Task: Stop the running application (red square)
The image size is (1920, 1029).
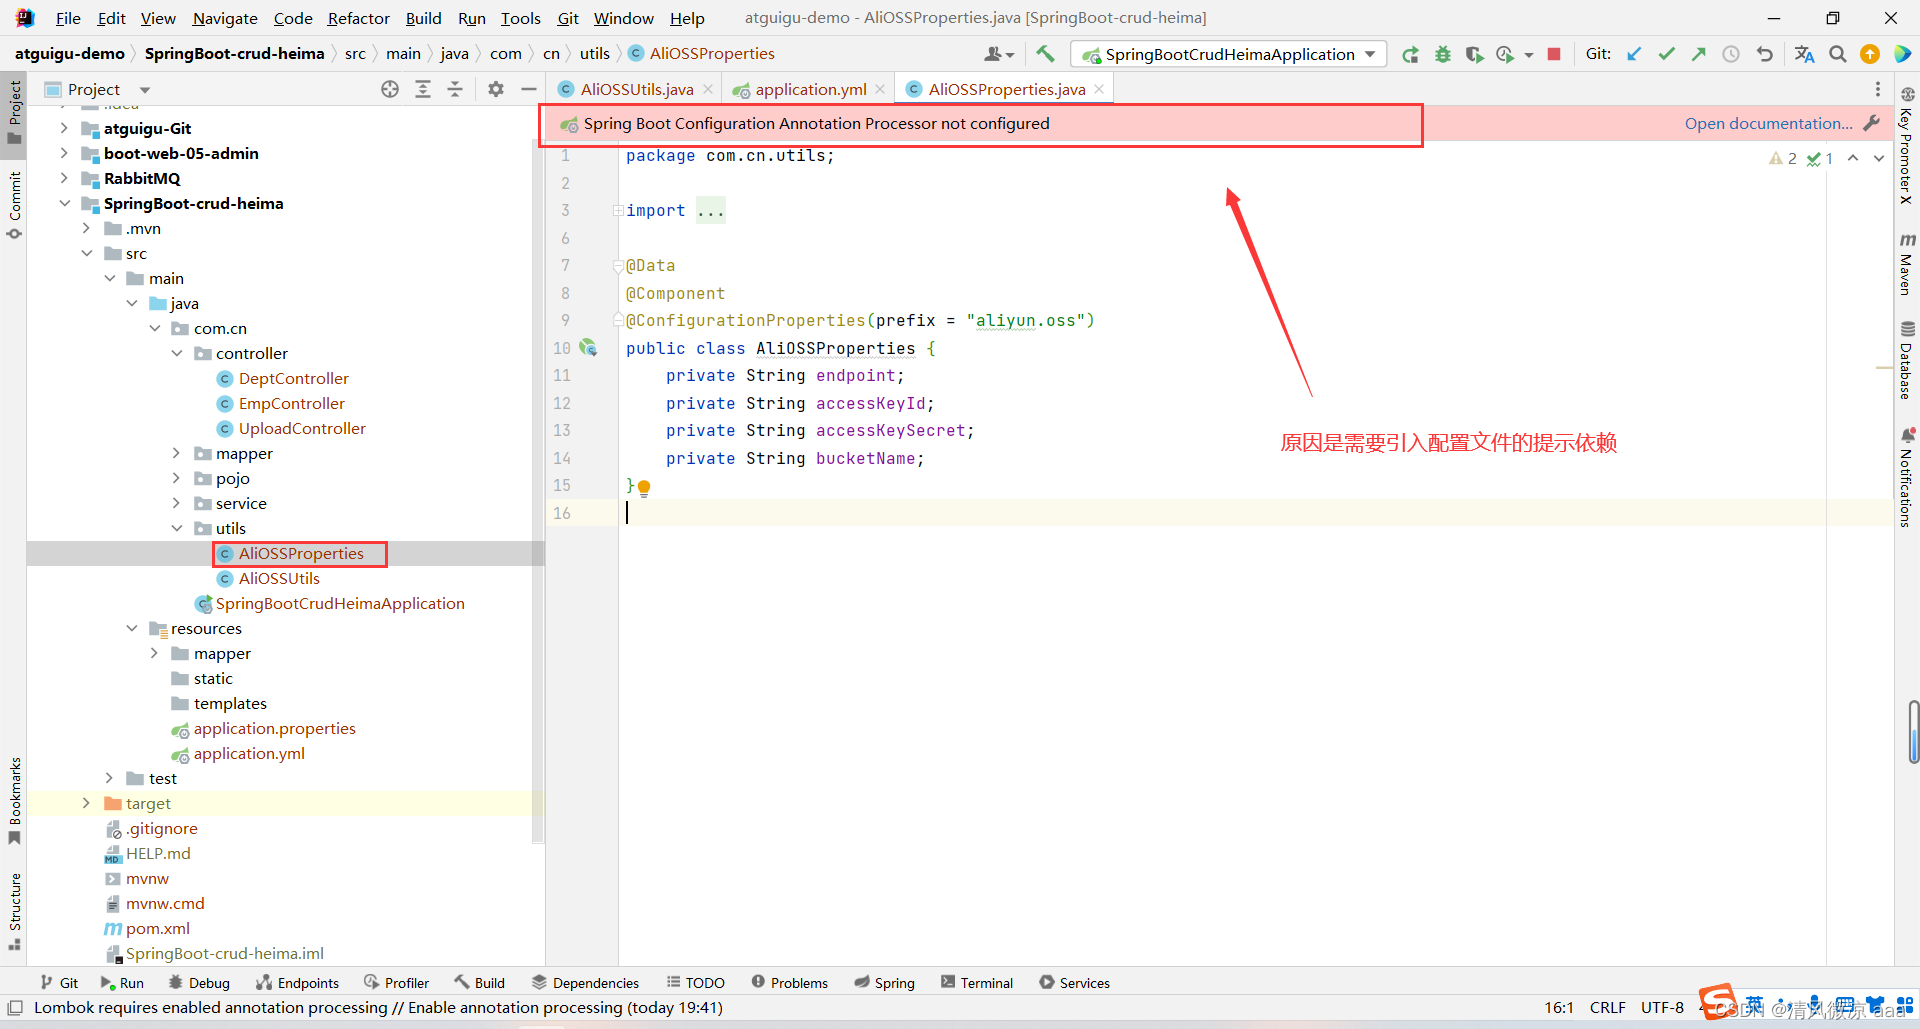Action: click(1554, 54)
